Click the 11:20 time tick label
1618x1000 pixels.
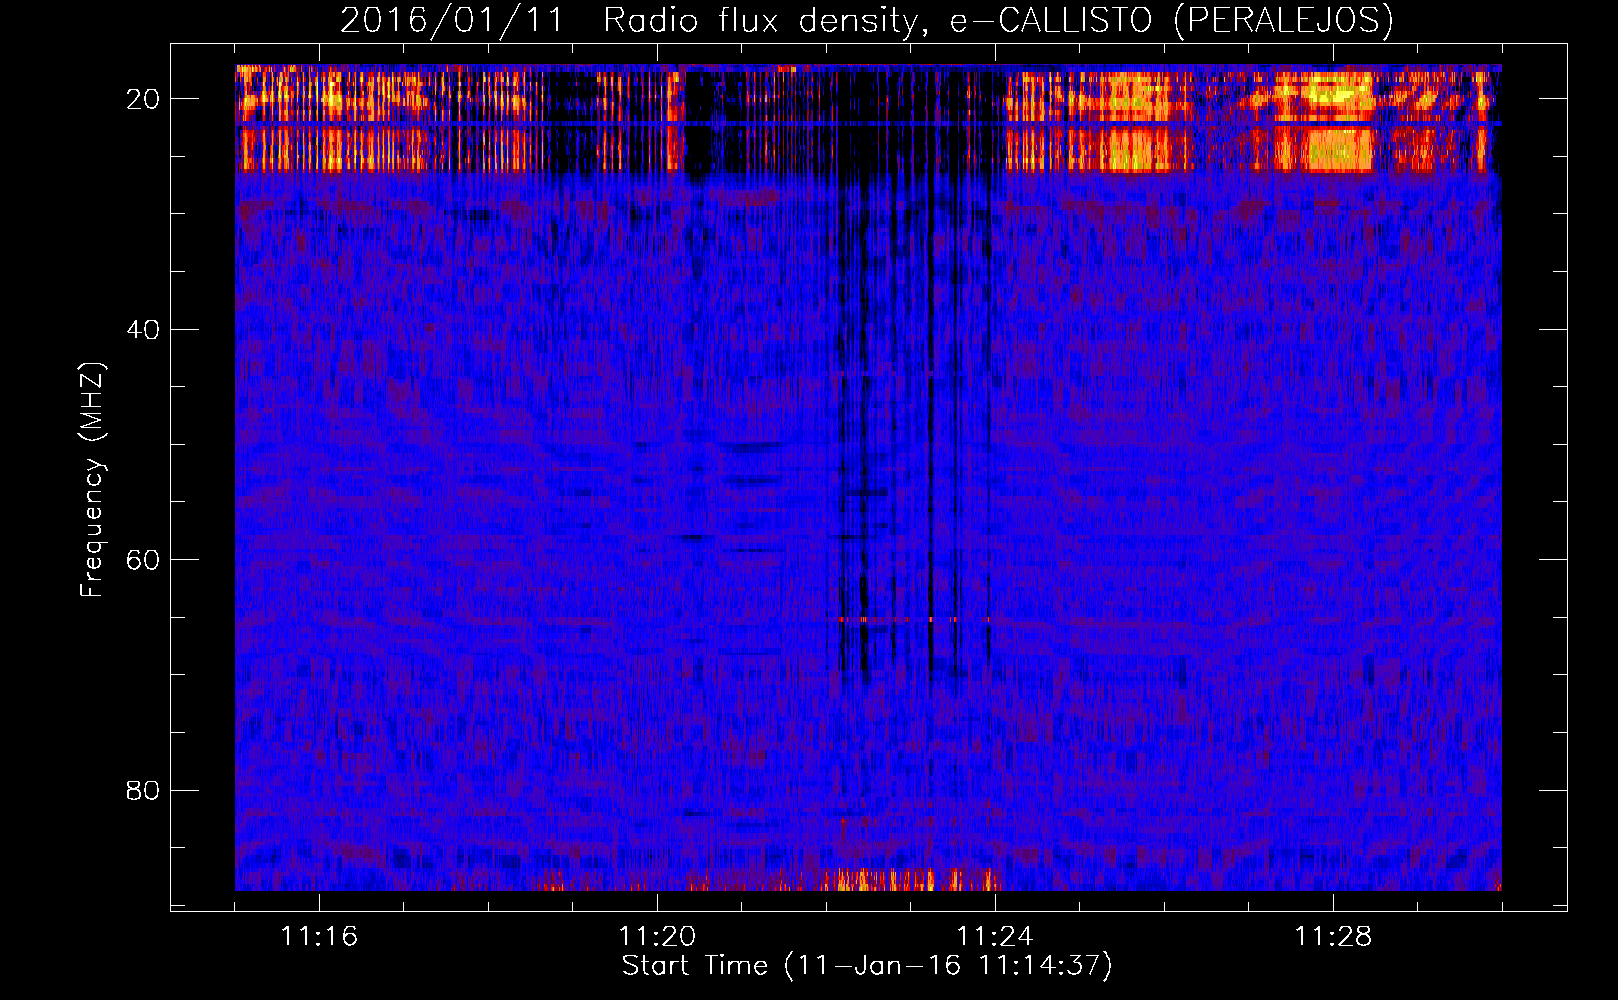(x=657, y=937)
